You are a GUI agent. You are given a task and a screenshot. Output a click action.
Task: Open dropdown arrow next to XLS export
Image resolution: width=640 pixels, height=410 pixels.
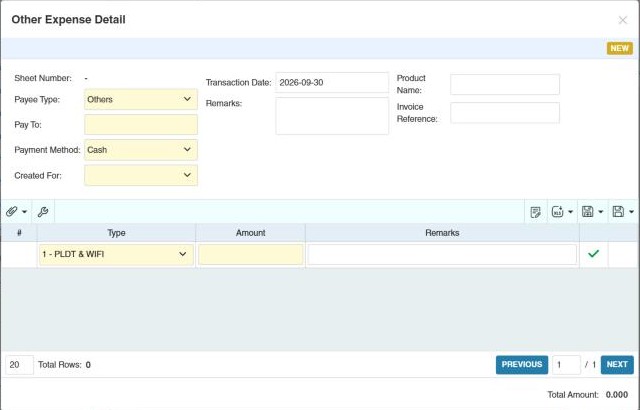[571, 212]
